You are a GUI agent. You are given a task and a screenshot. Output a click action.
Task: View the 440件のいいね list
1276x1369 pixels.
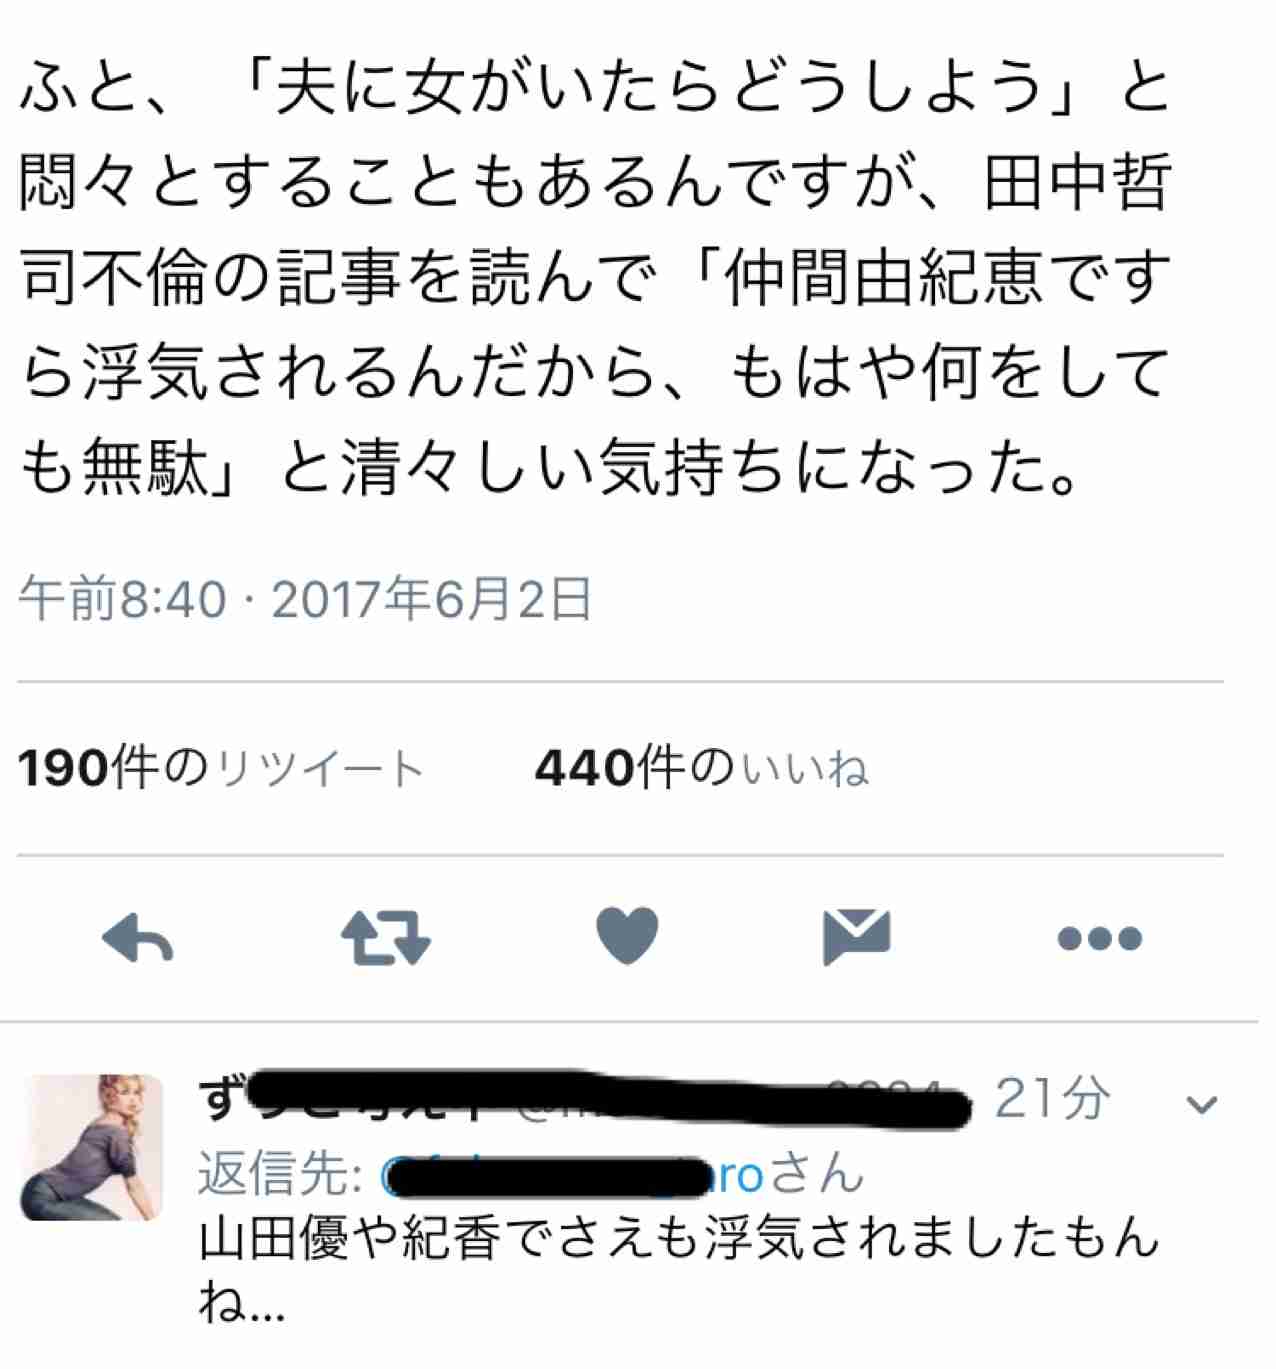coord(702,768)
